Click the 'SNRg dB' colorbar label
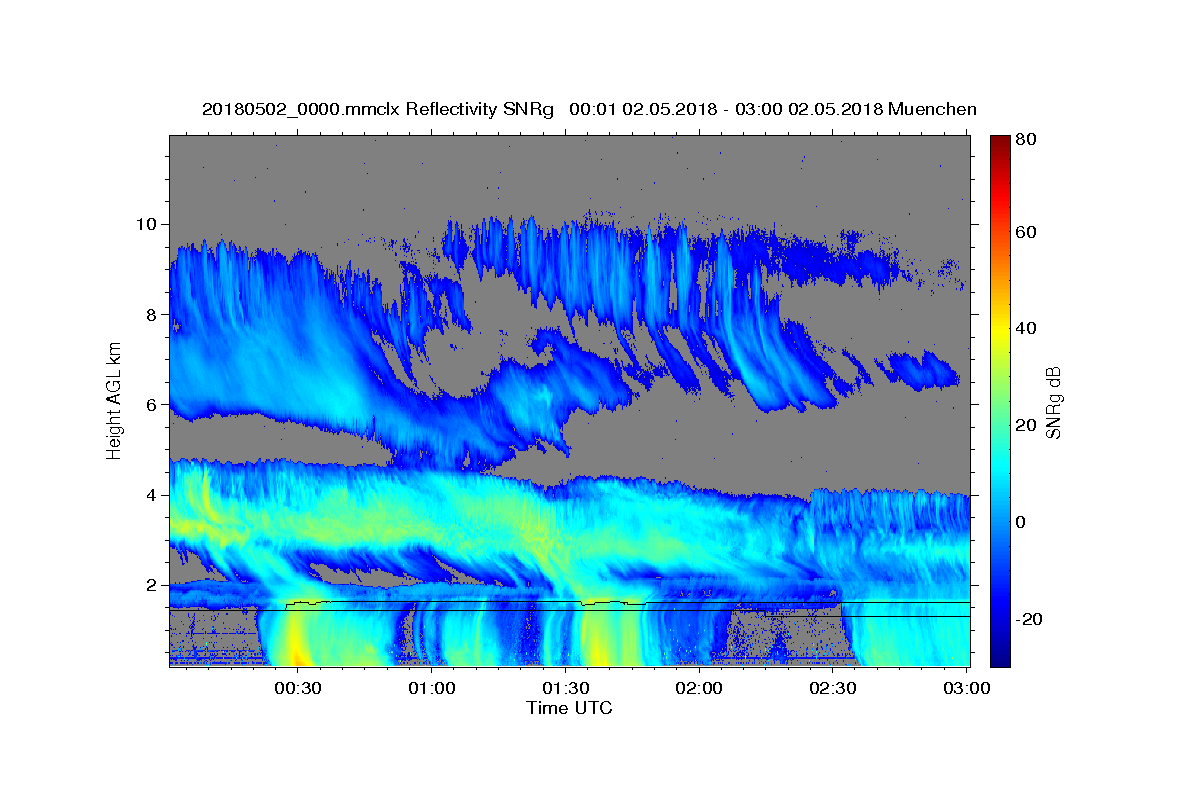1200x800 pixels. click(1054, 403)
